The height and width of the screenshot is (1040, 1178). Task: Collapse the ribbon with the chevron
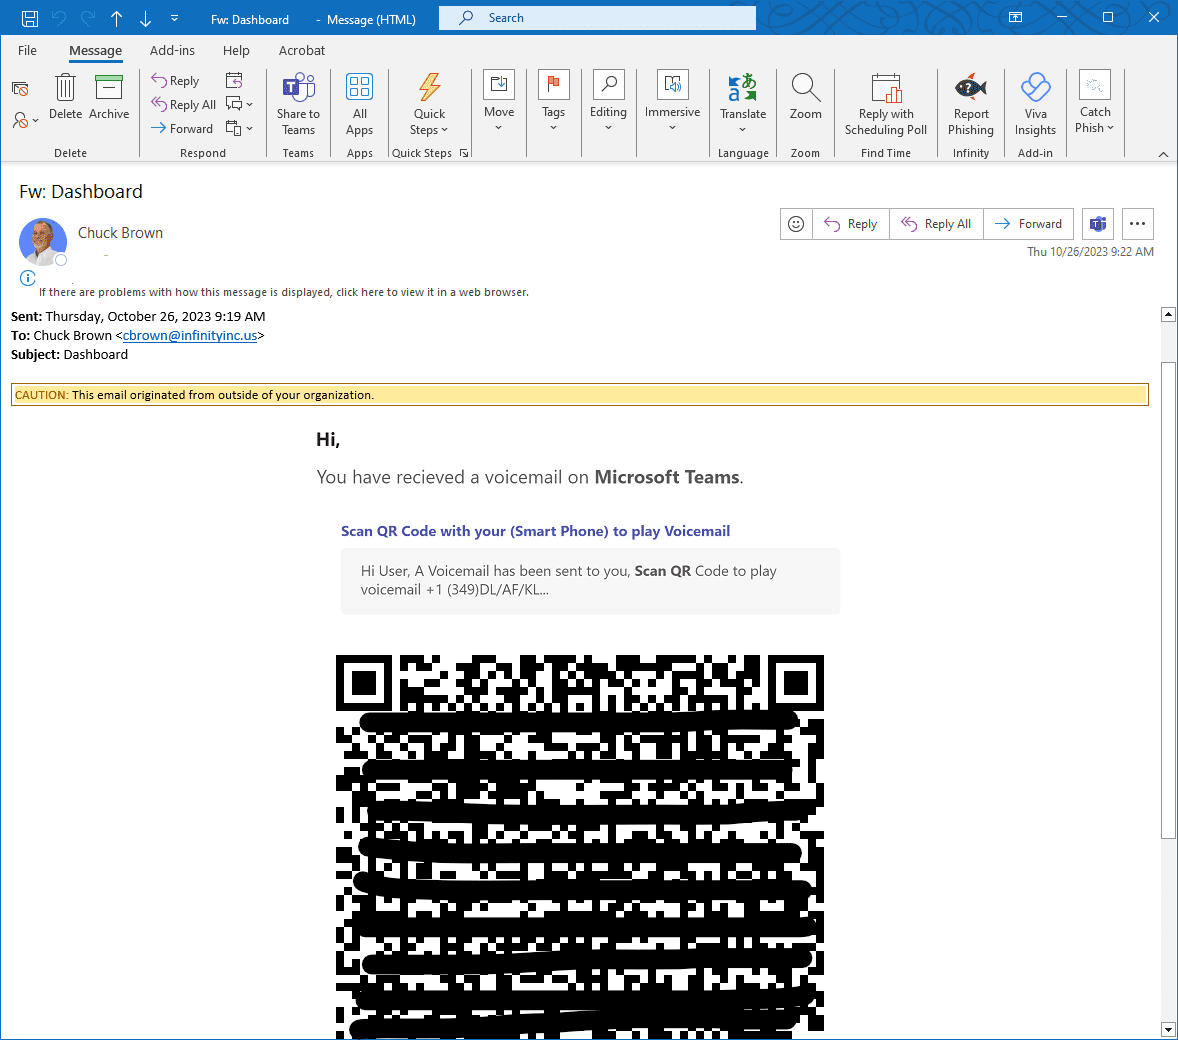(1163, 154)
